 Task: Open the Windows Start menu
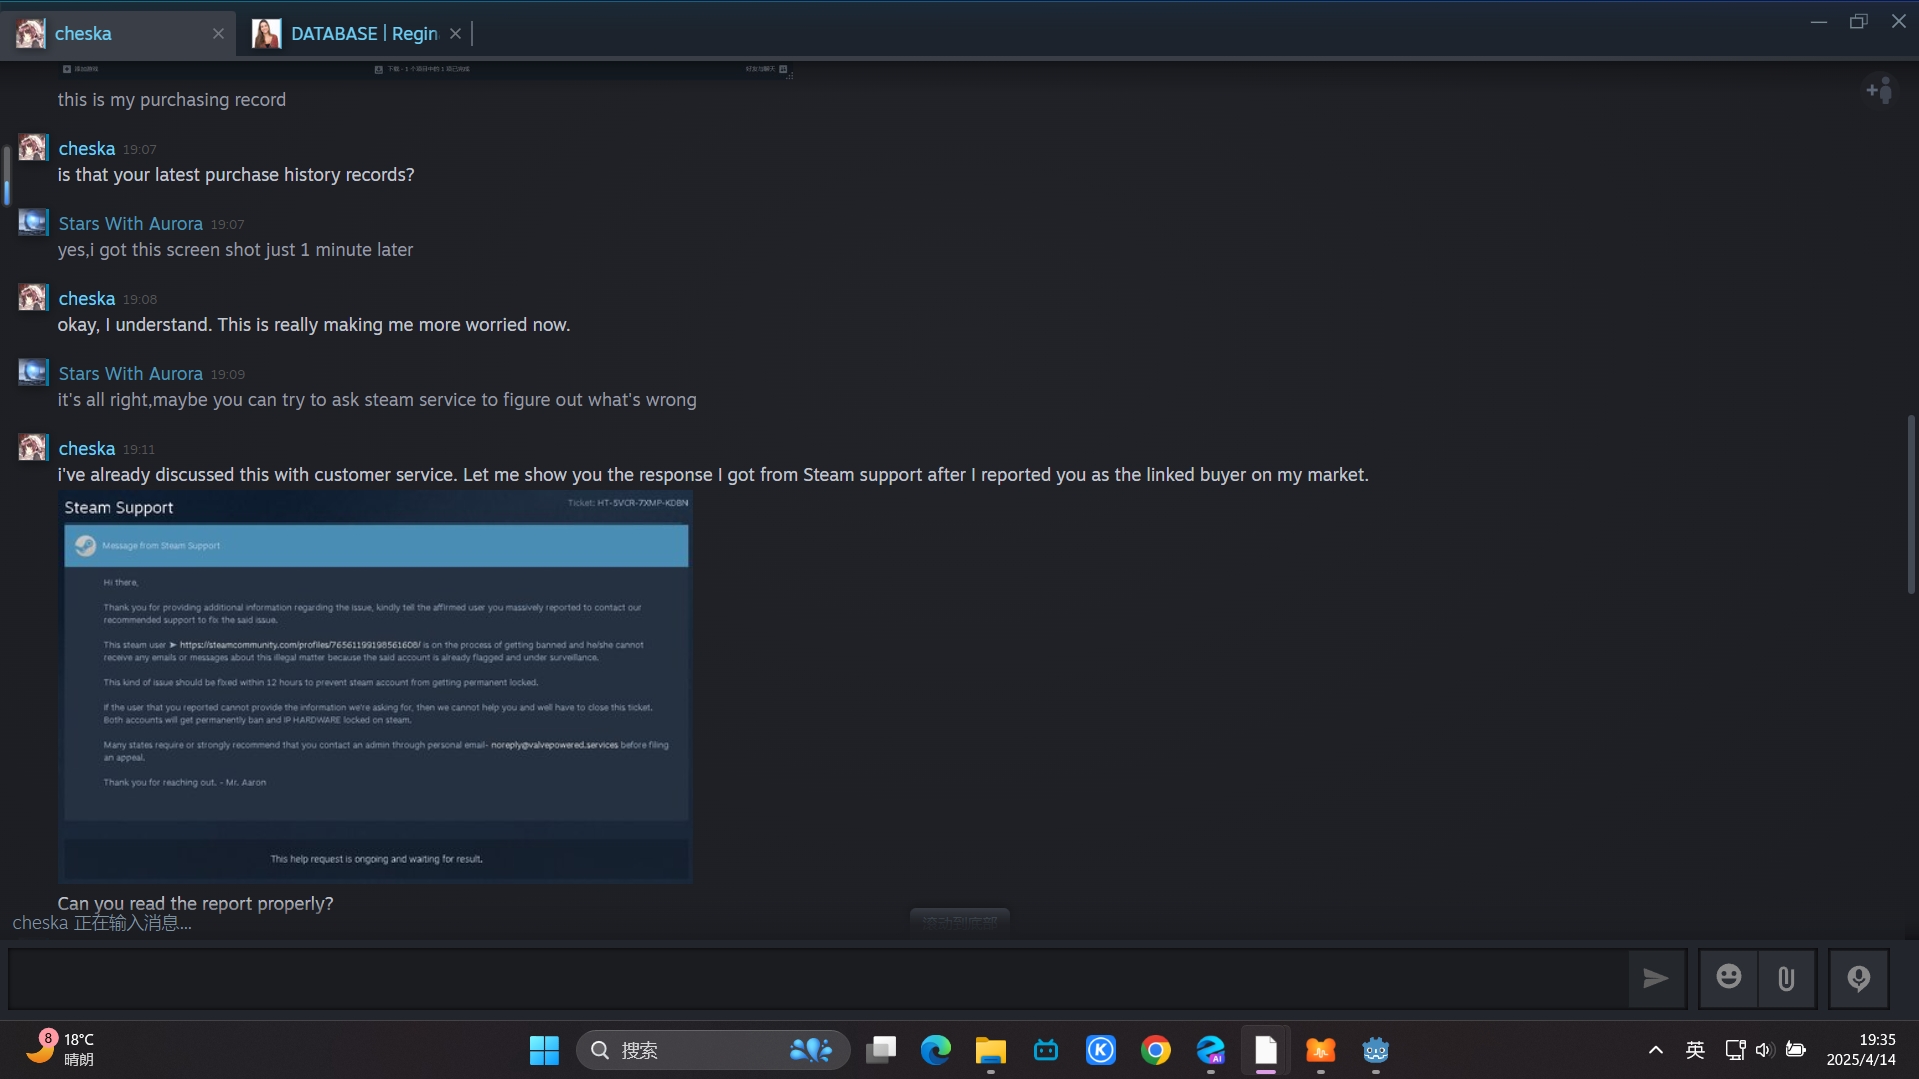tap(544, 1050)
